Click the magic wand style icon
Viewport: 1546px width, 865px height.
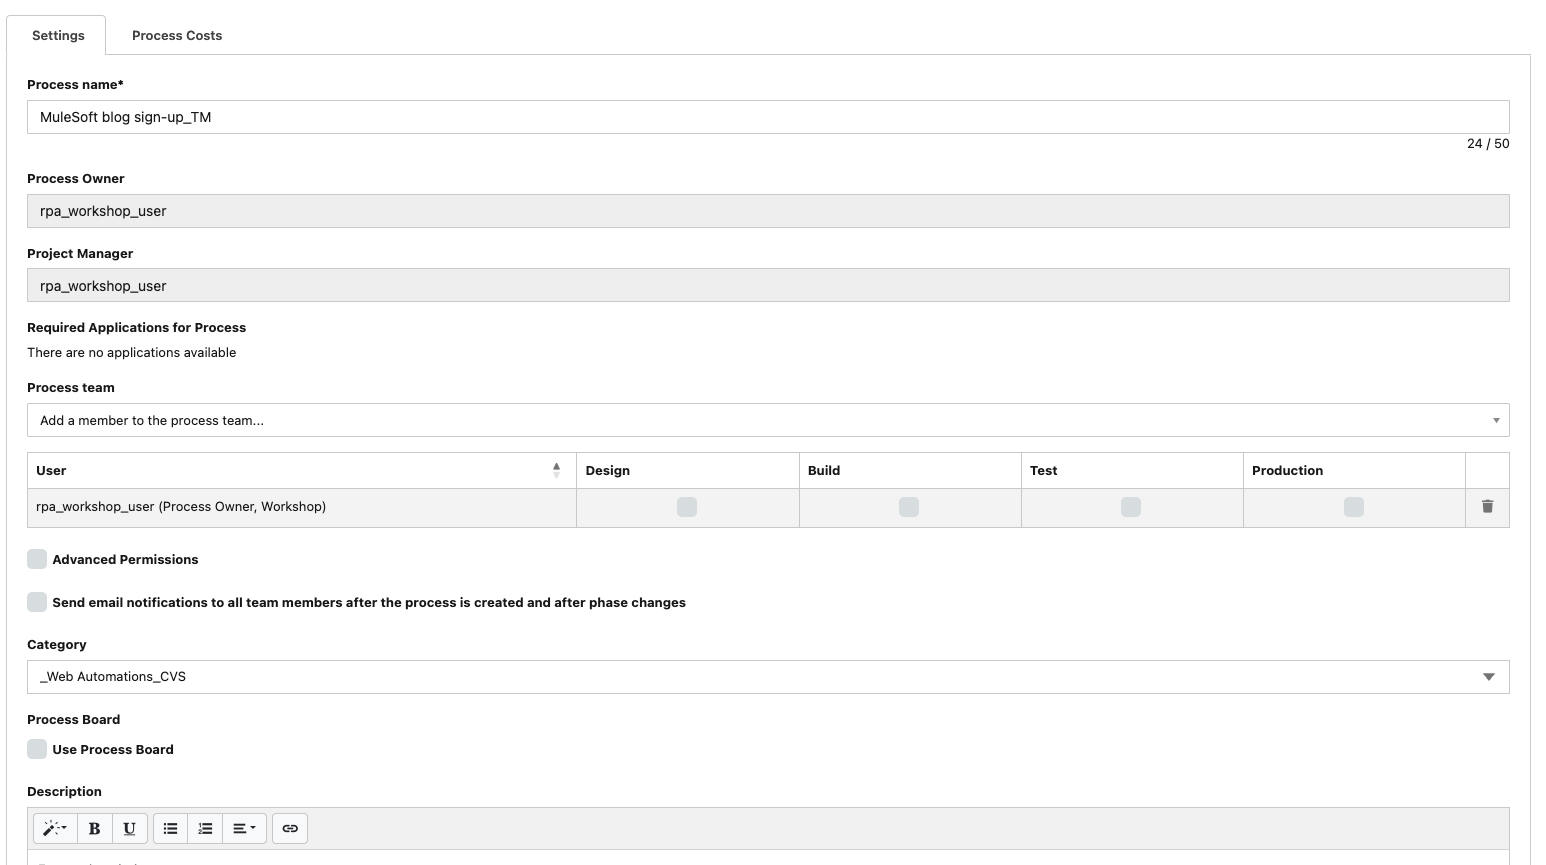pos(54,828)
